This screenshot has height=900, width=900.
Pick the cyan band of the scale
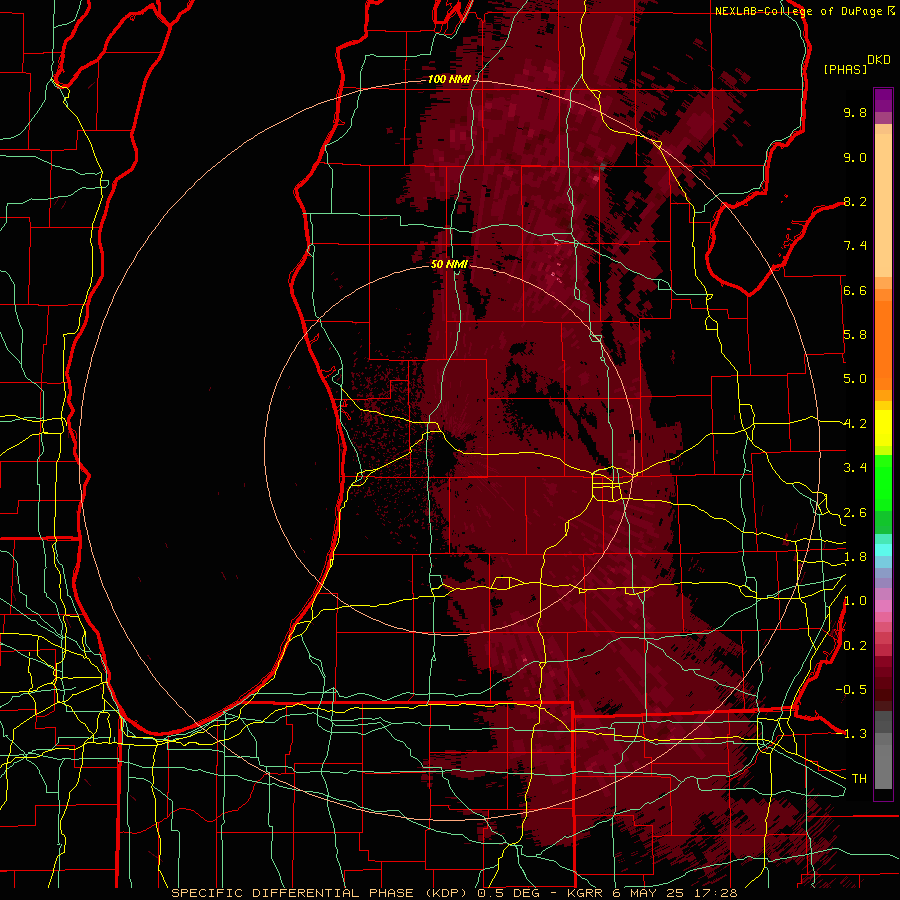883,550
